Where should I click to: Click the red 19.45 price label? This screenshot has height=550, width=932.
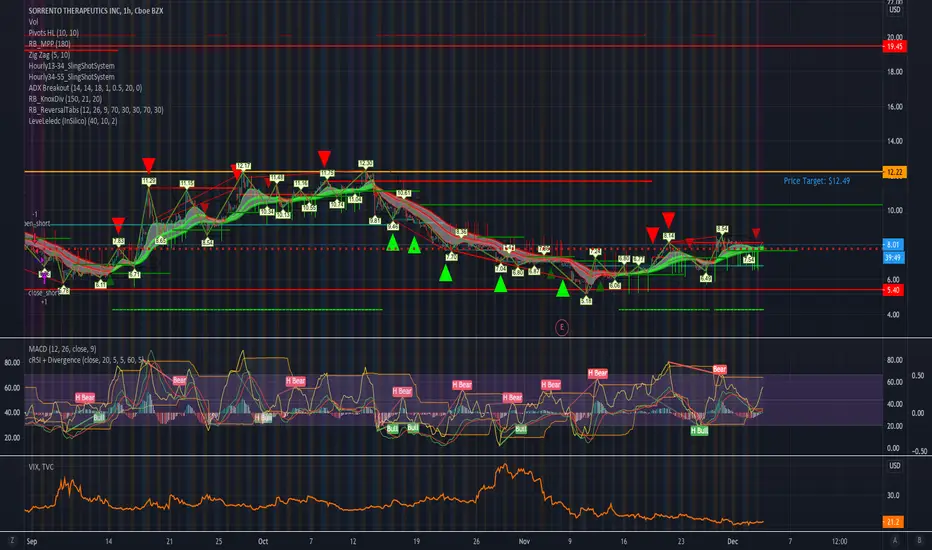click(895, 46)
